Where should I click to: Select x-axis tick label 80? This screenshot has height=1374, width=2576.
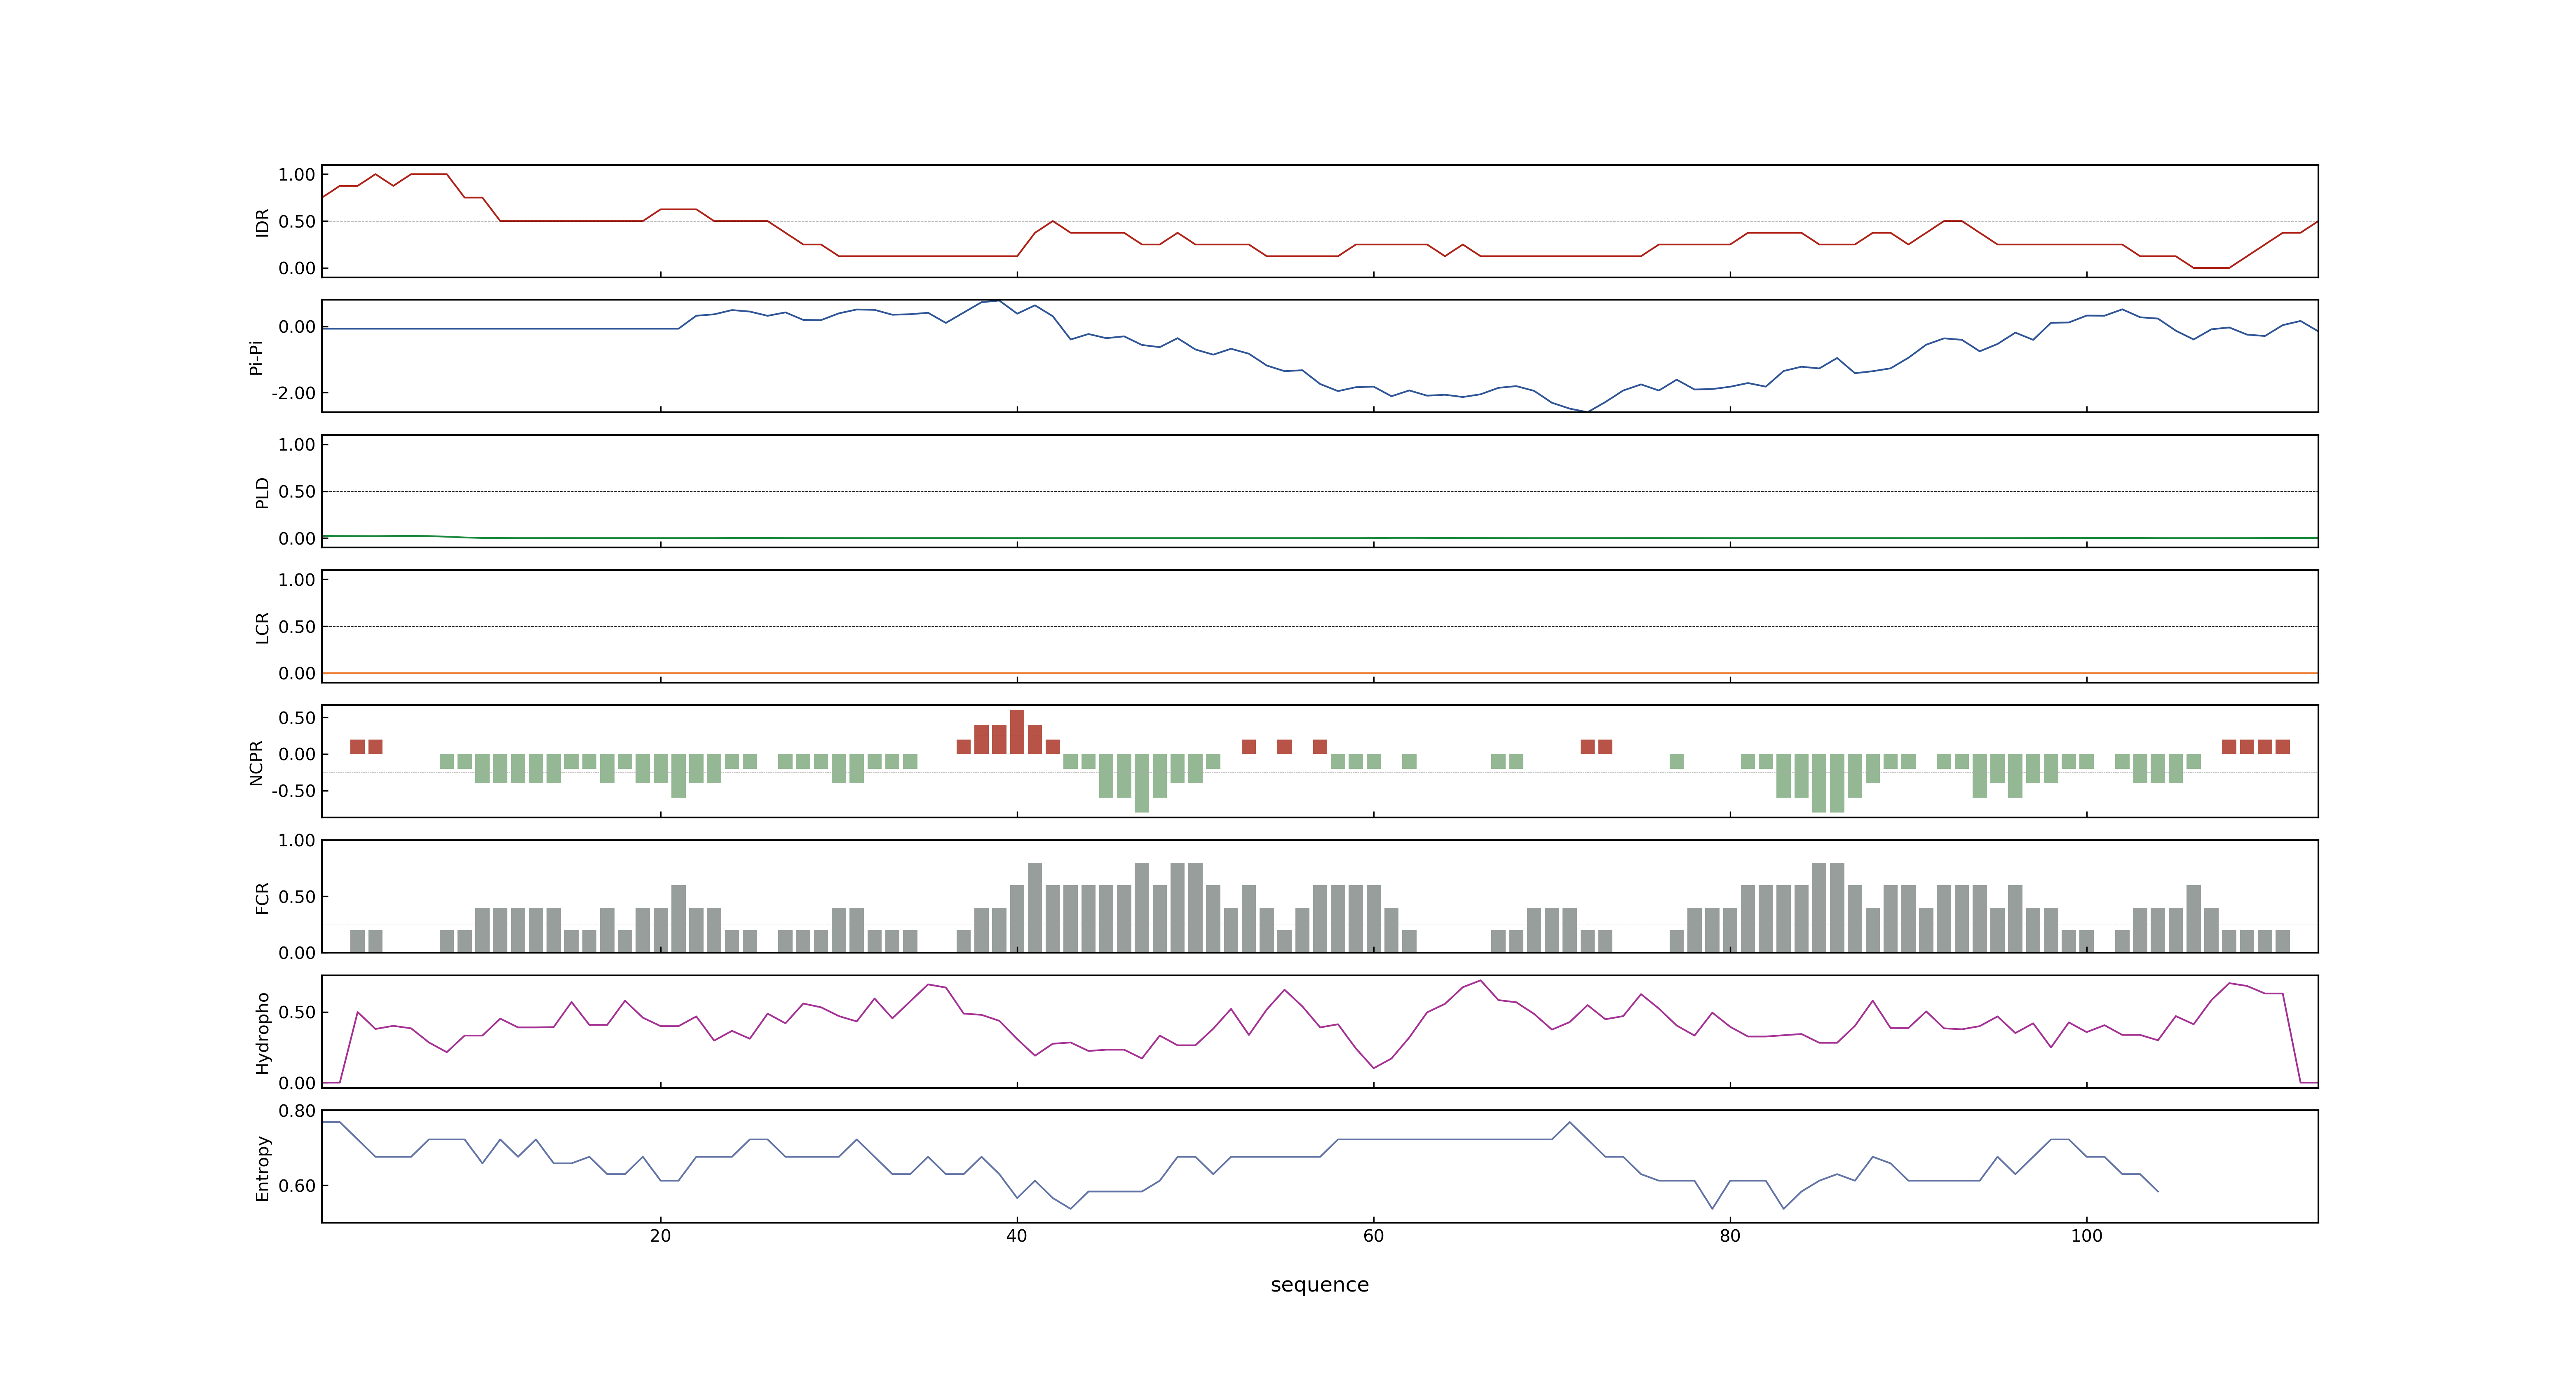pyautogui.click(x=1730, y=1235)
